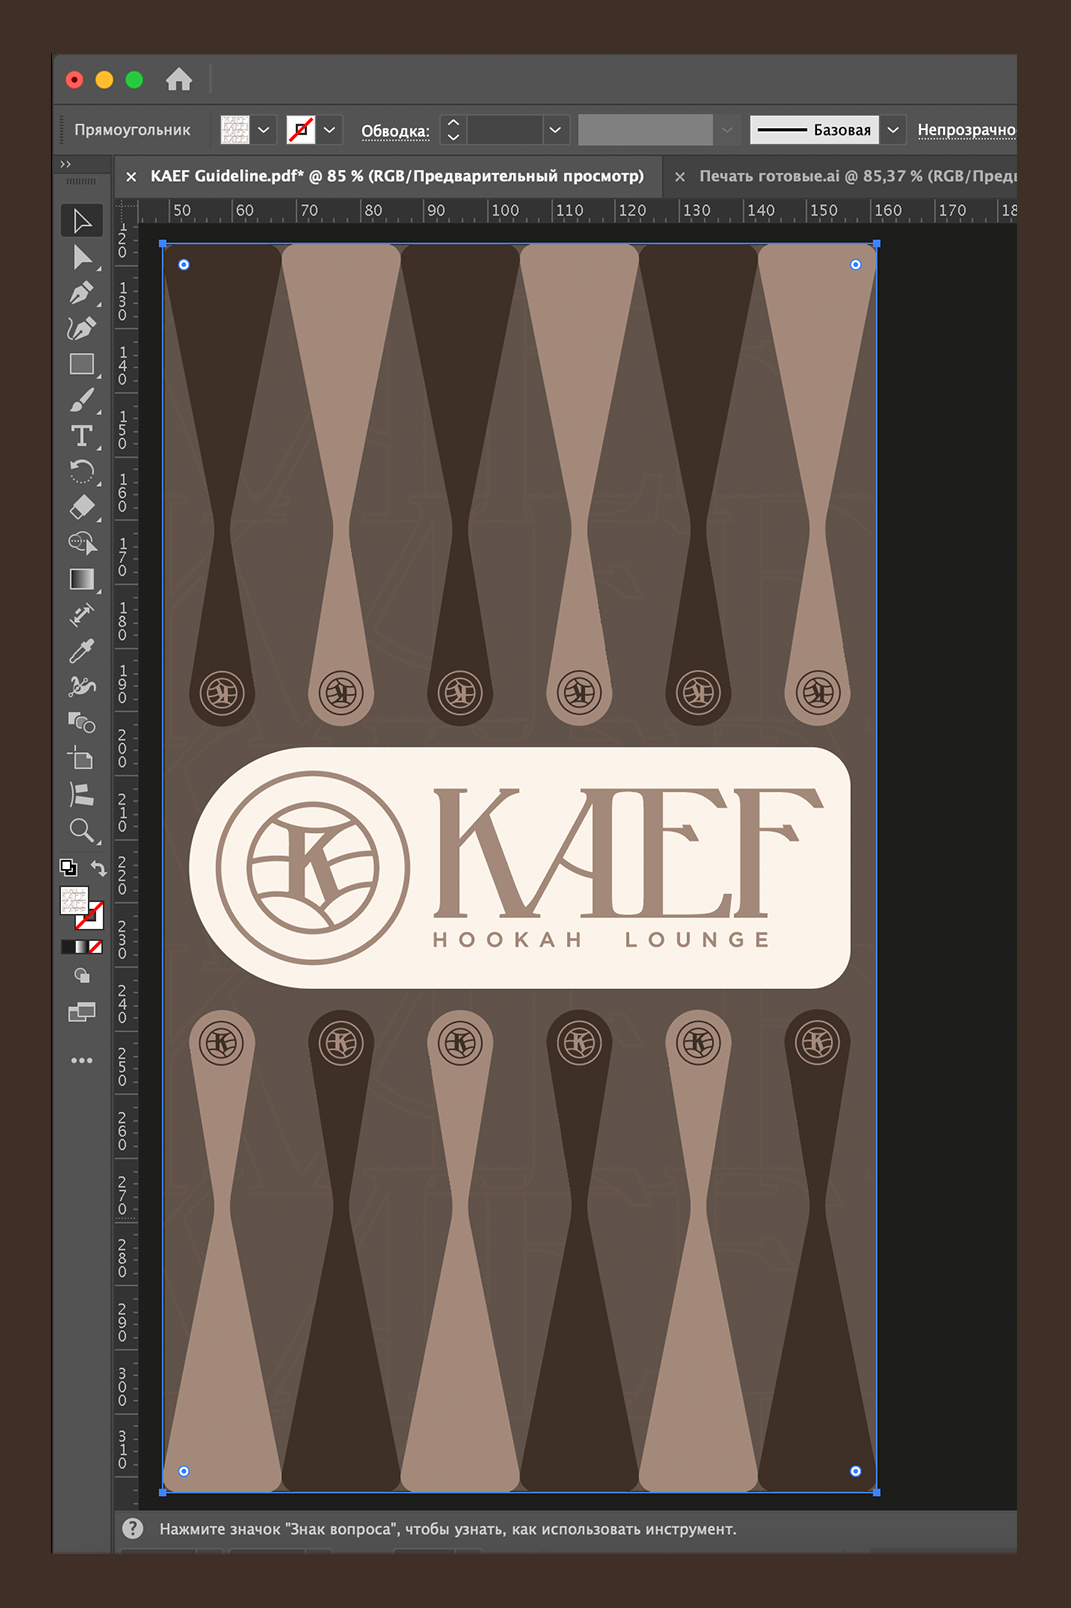Activate the Fill swatch in toolbar
The height and width of the screenshot is (1608, 1071).
click(74, 901)
